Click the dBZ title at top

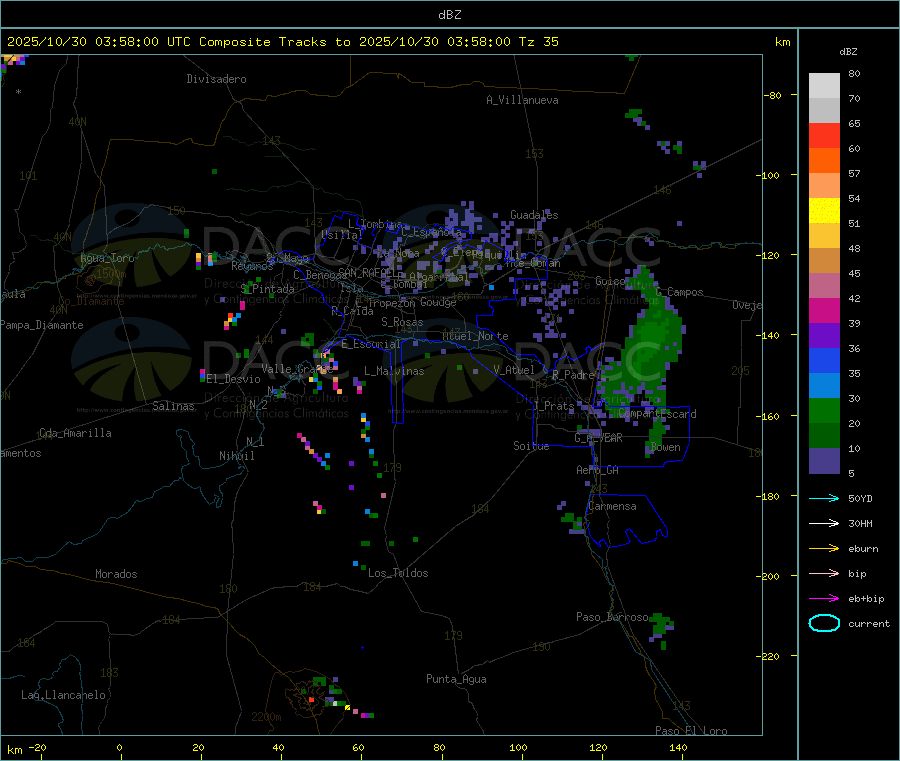(x=450, y=14)
